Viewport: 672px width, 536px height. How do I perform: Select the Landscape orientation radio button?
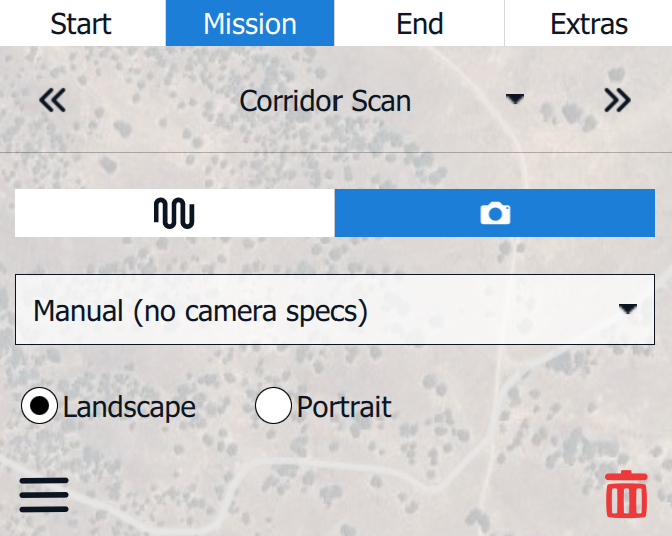(39, 407)
